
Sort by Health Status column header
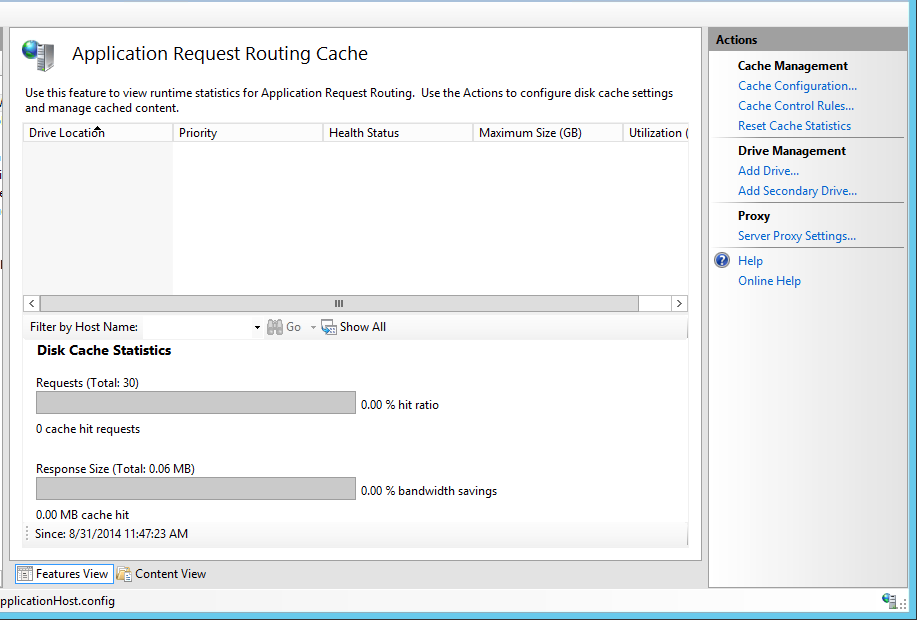coord(398,133)
